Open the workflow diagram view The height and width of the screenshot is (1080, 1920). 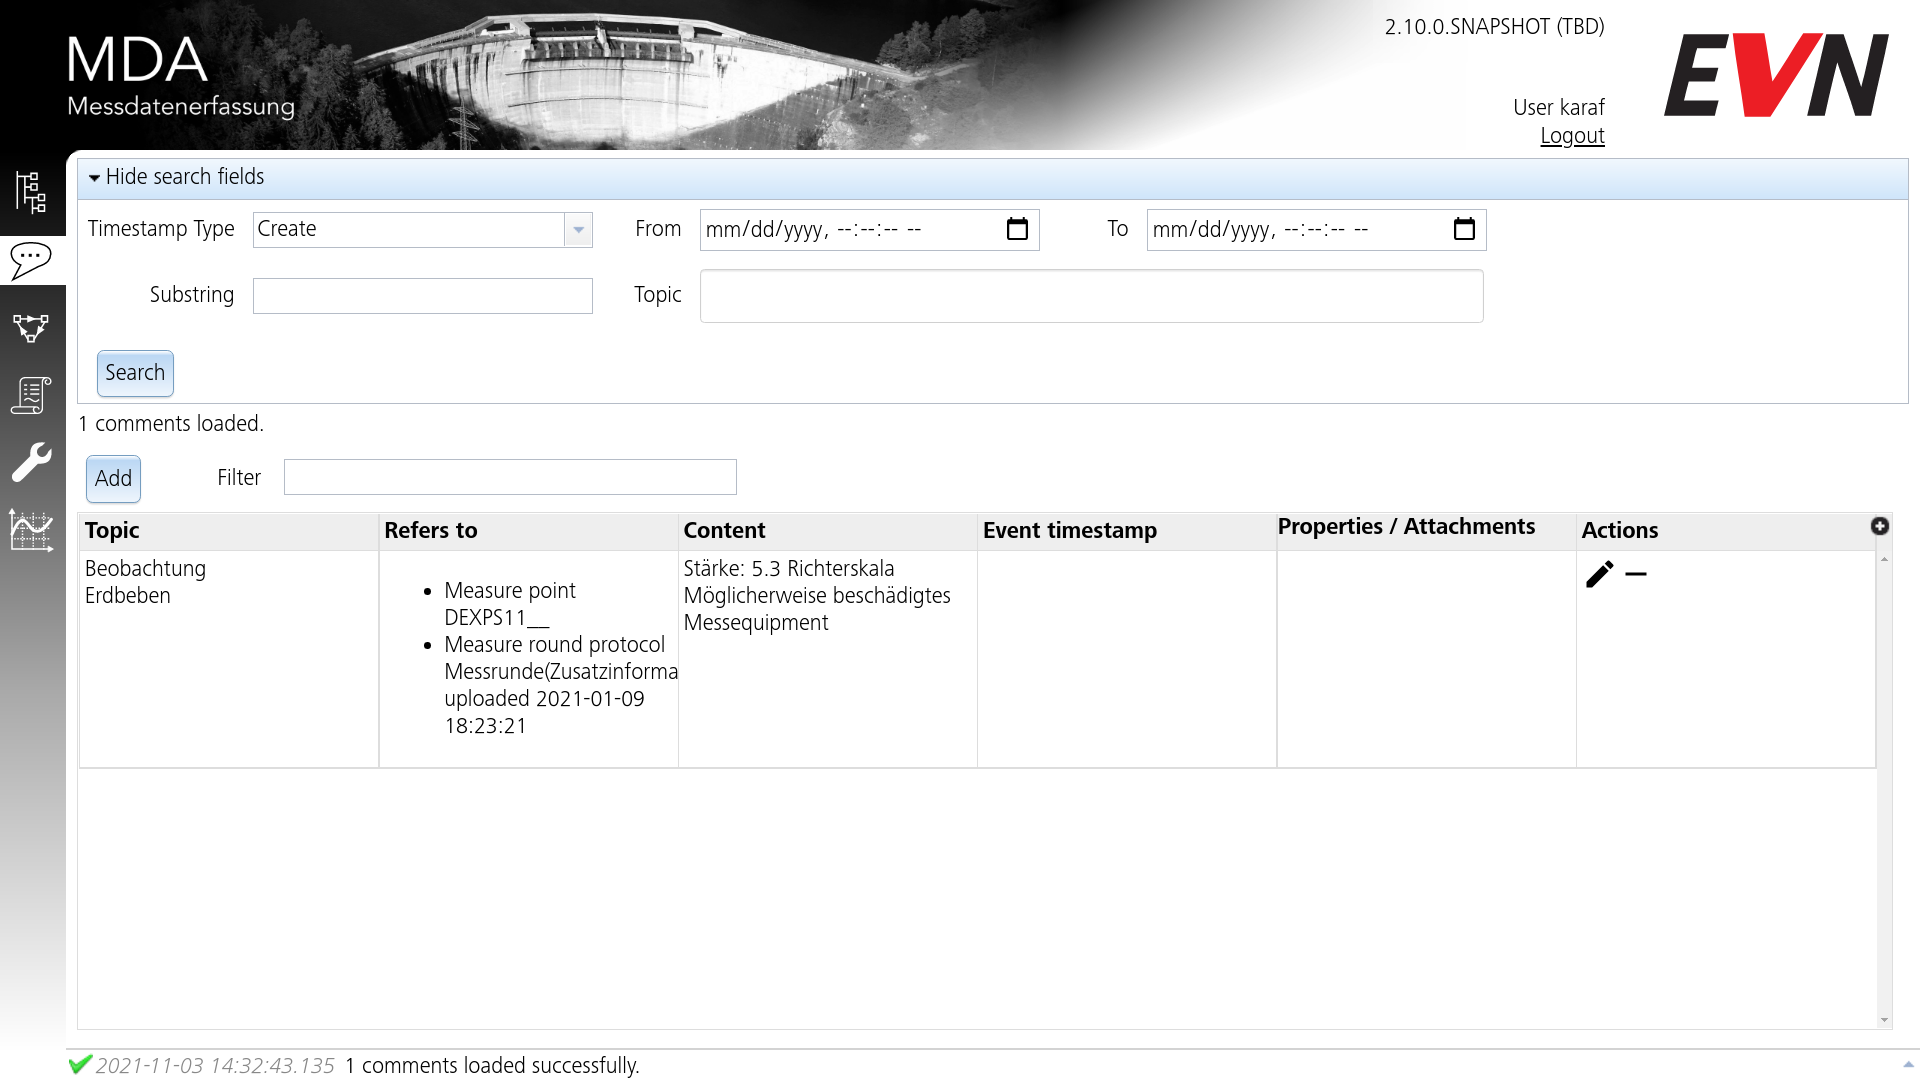[x=30, y=328]
